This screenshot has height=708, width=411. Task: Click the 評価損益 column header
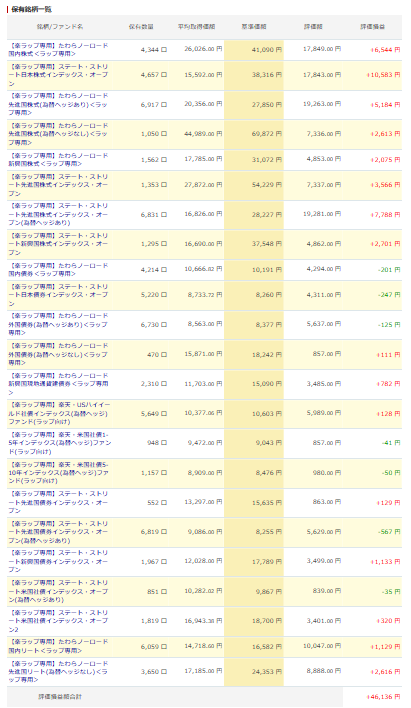(373, 27)
